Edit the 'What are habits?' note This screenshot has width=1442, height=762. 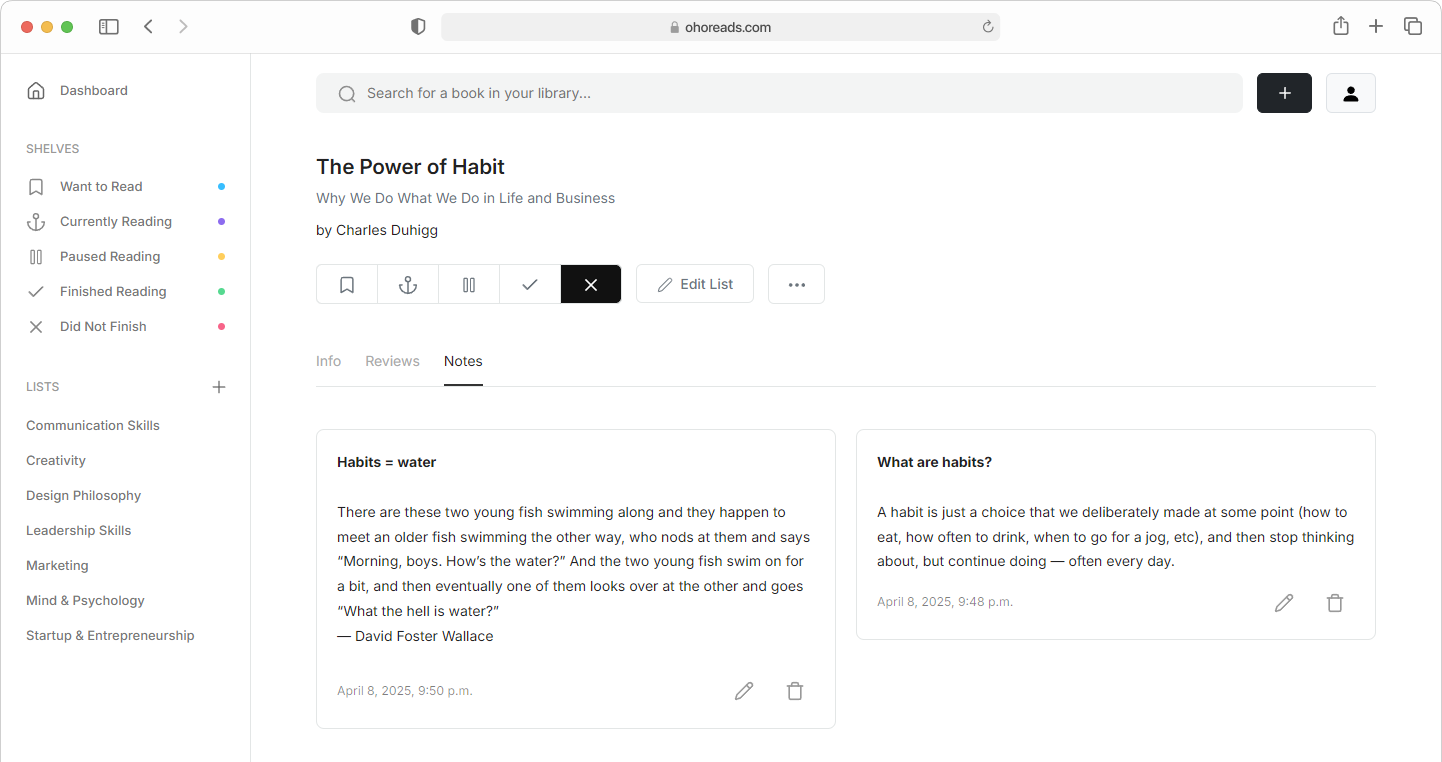tap(1284, 603)
